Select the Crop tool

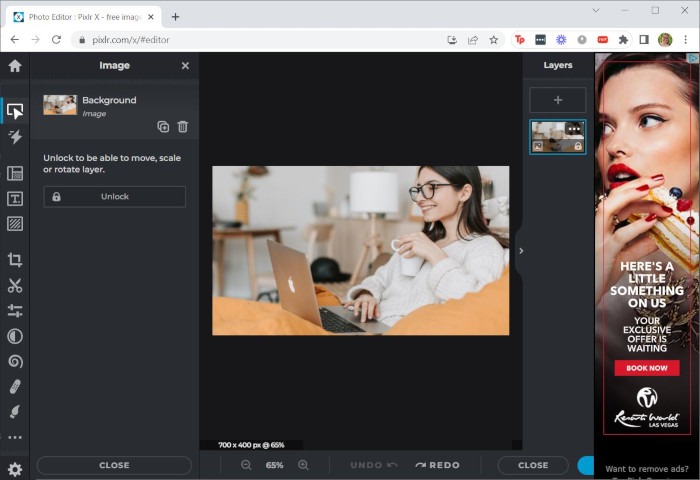(x=15, y=260)
